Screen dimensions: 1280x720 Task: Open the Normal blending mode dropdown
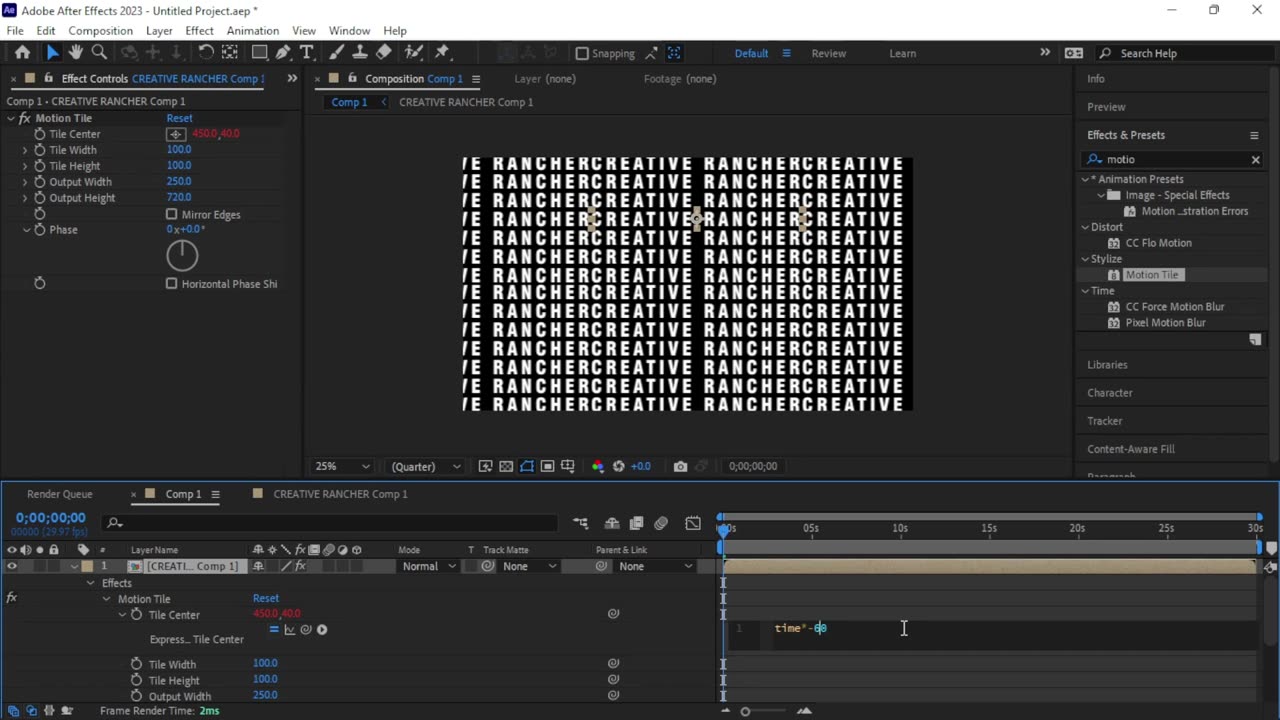[x=428, y=566]
